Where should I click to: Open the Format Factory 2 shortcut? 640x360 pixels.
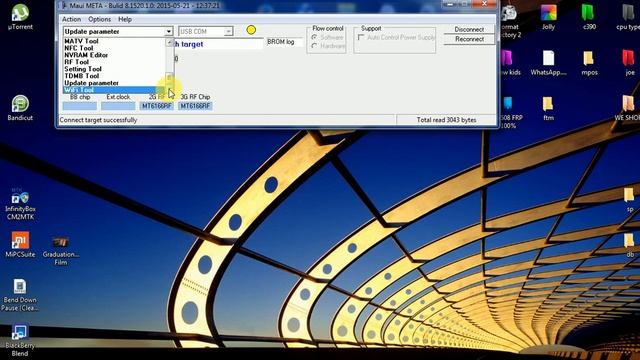[x=510, y=21]
